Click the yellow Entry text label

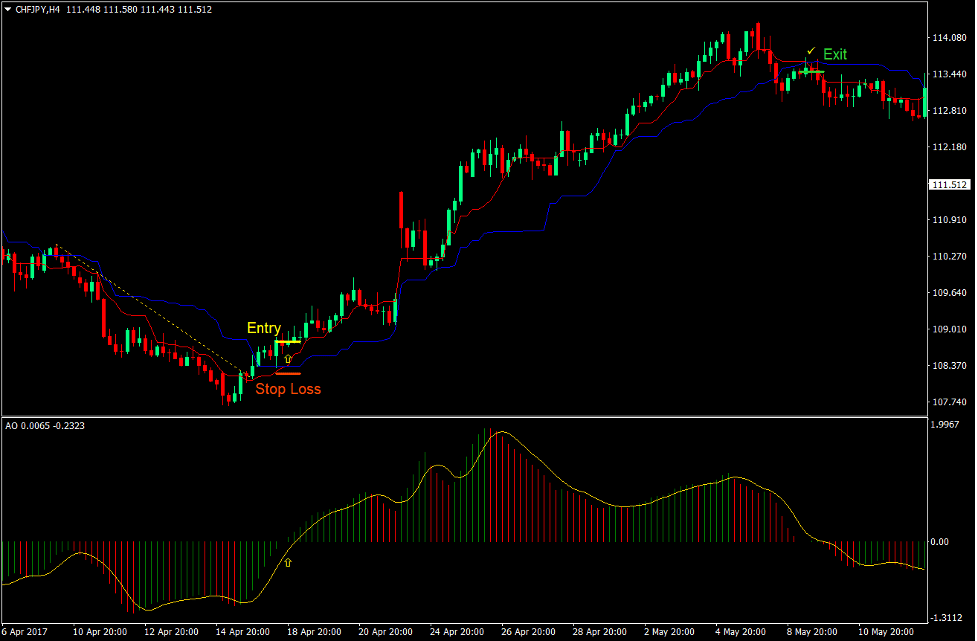[x=264, y=328]
